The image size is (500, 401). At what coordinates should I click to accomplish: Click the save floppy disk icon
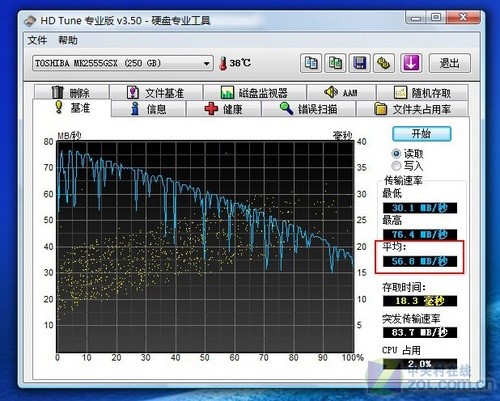point(360,63)
